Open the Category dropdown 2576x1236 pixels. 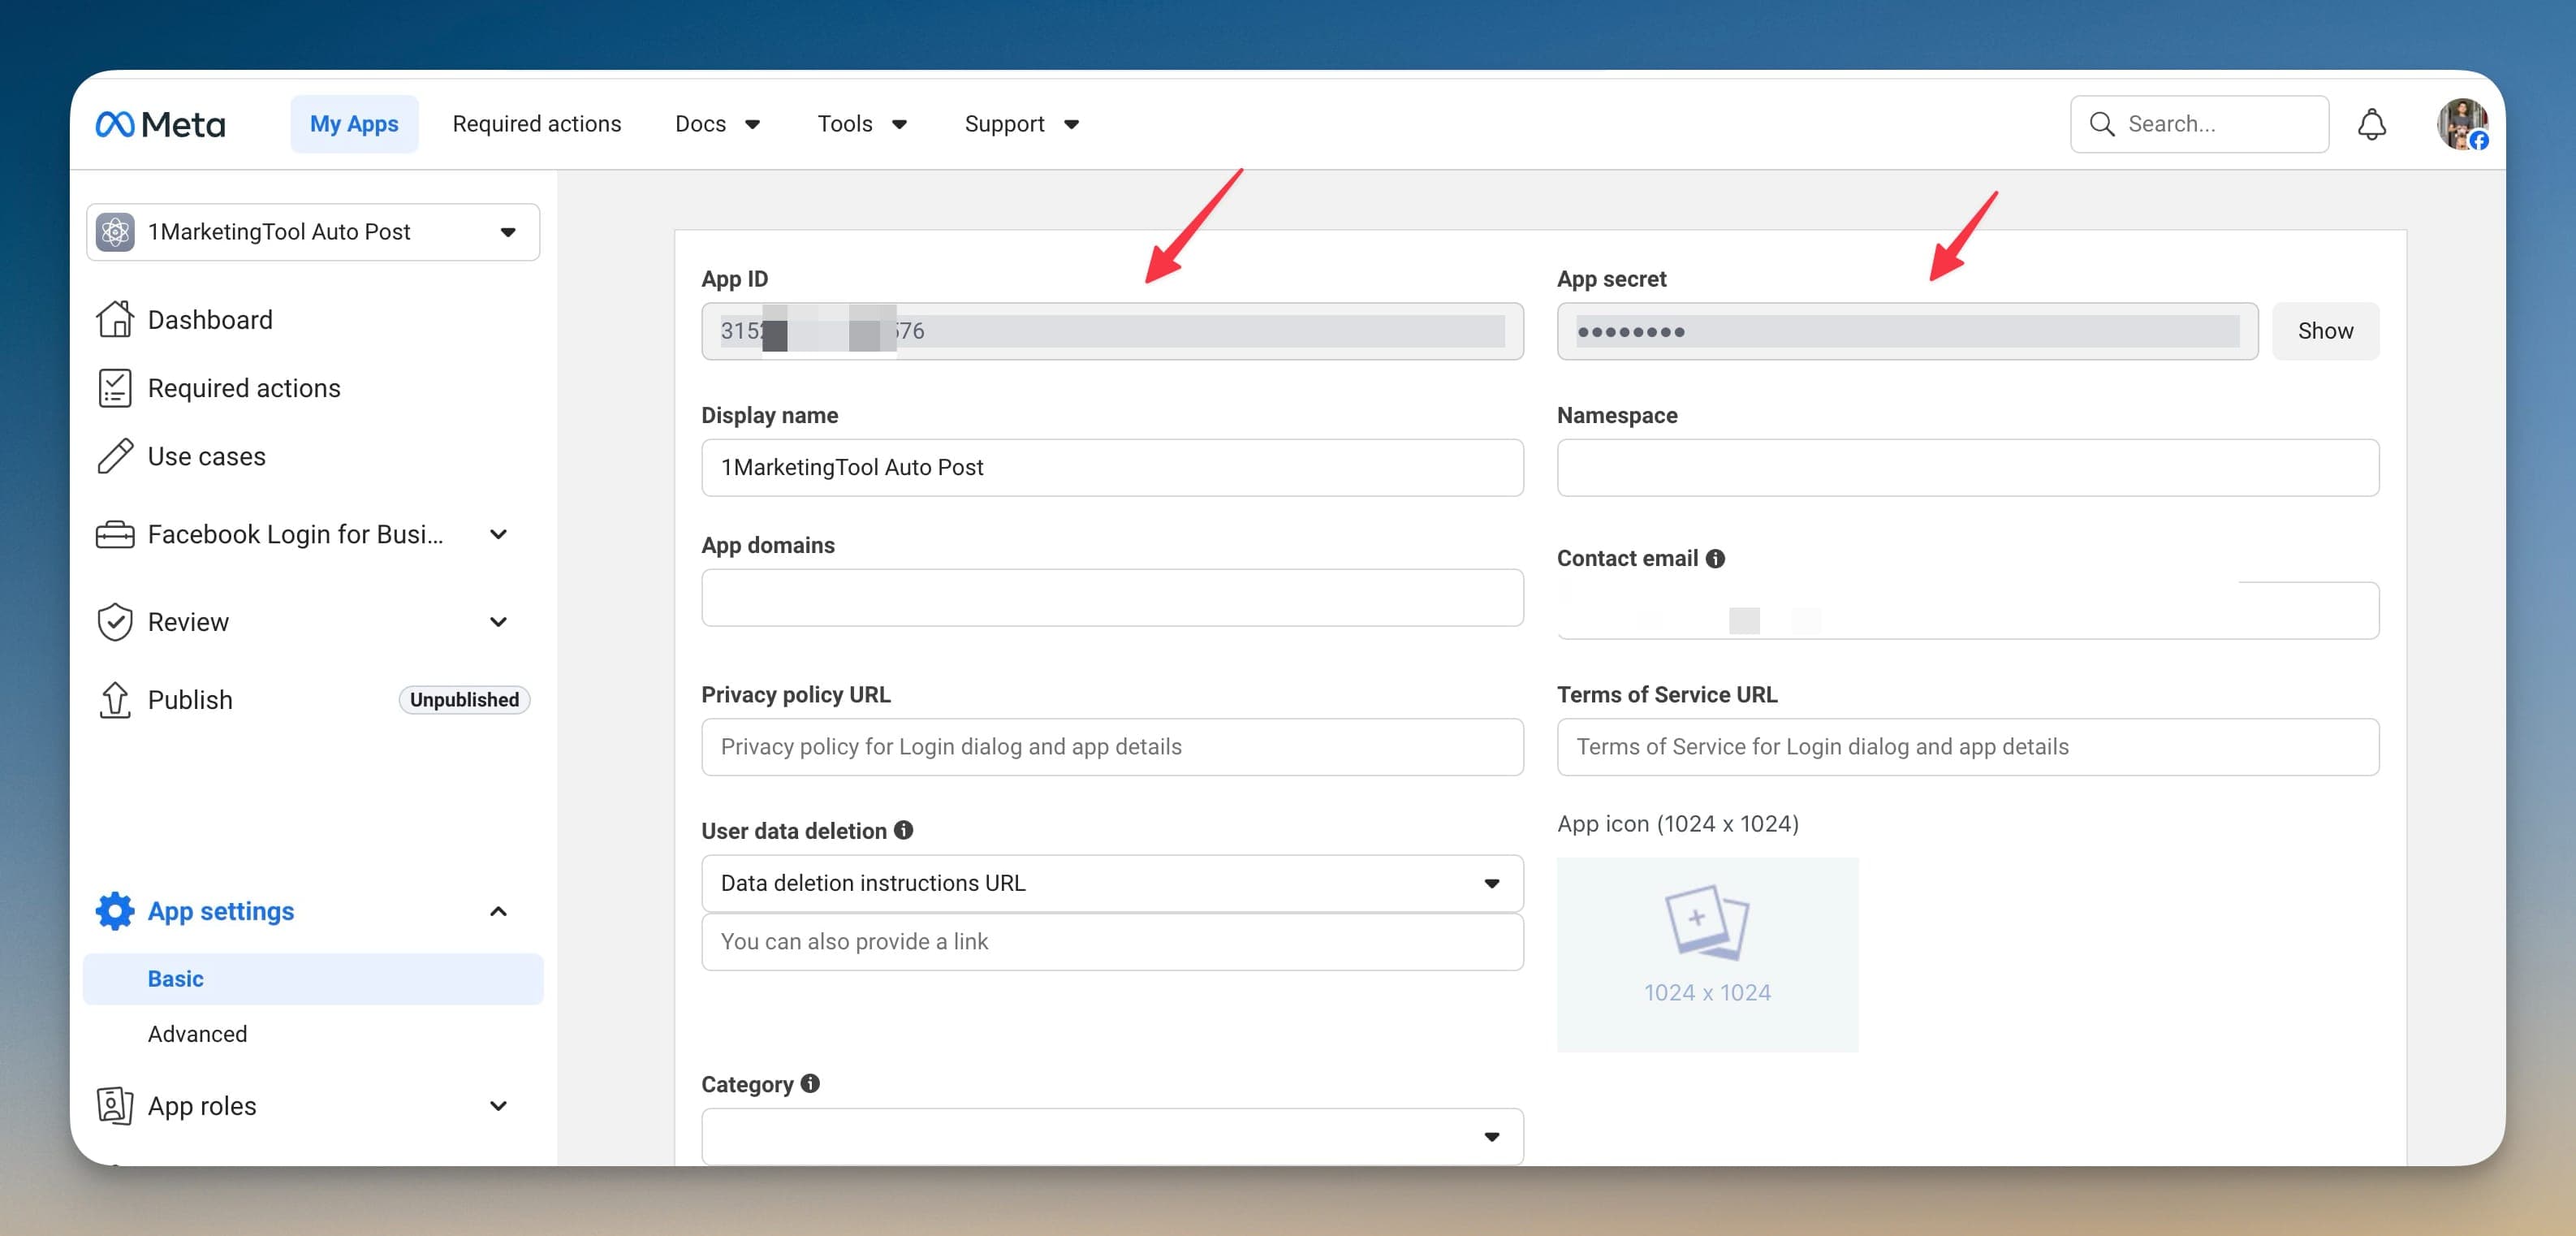coord(1112,1136)
